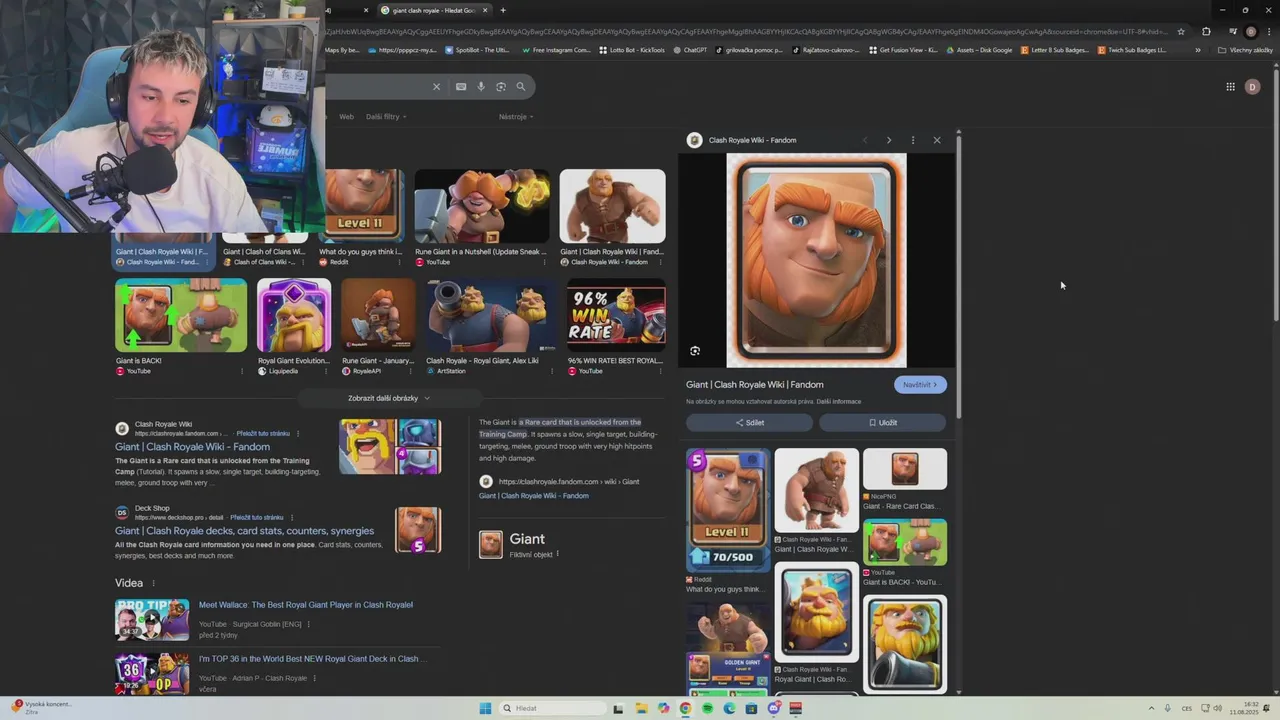Open Spotify from the taskbar

[x=707, y=708]
